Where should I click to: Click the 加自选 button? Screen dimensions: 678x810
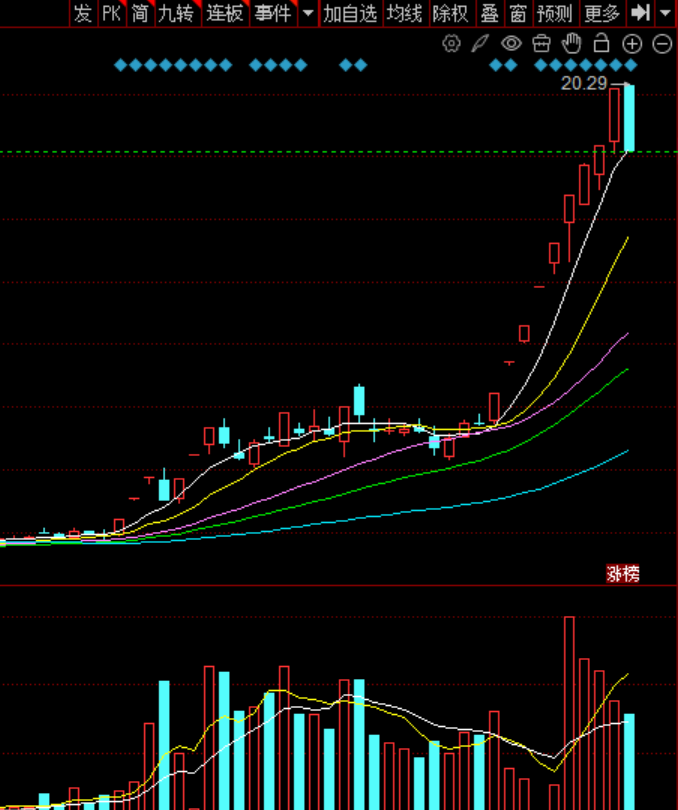[351, 13]
